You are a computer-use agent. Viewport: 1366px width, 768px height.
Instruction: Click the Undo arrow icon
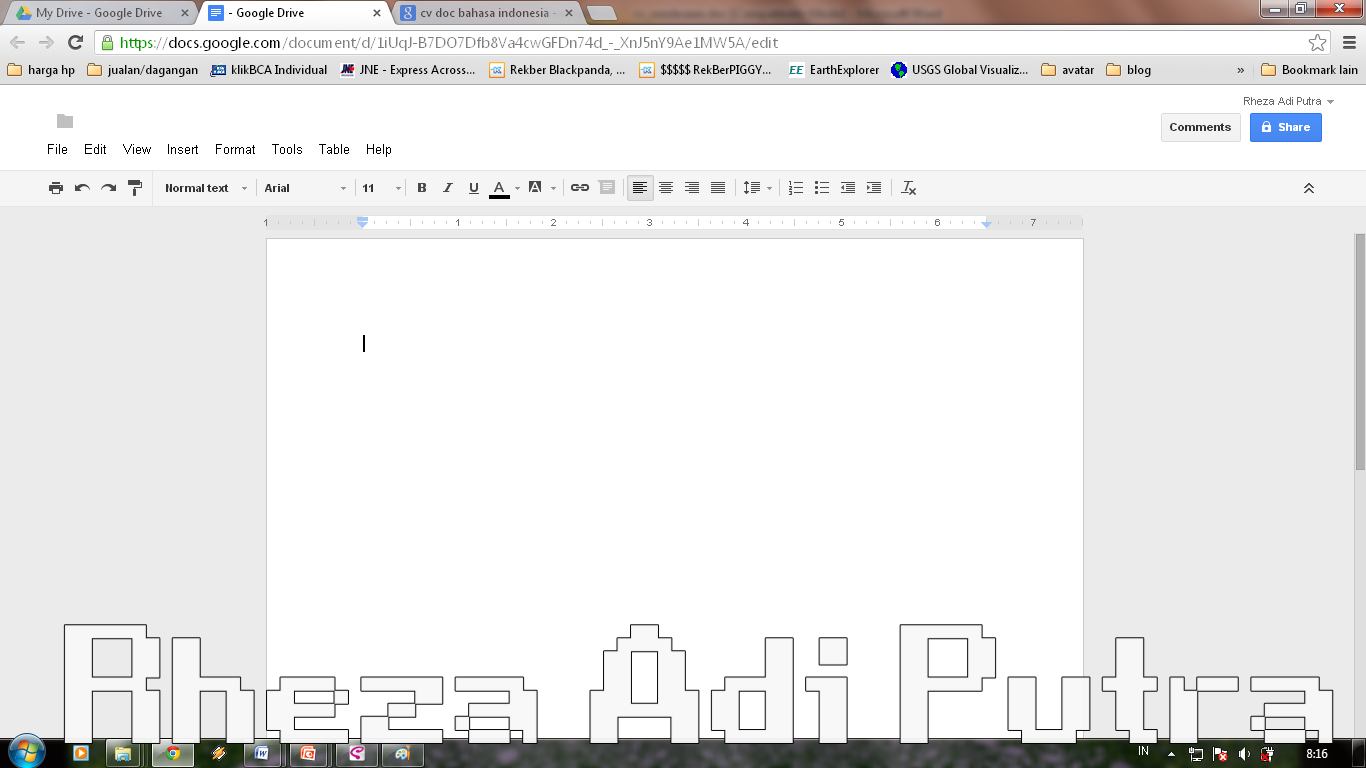coord(82,188)
